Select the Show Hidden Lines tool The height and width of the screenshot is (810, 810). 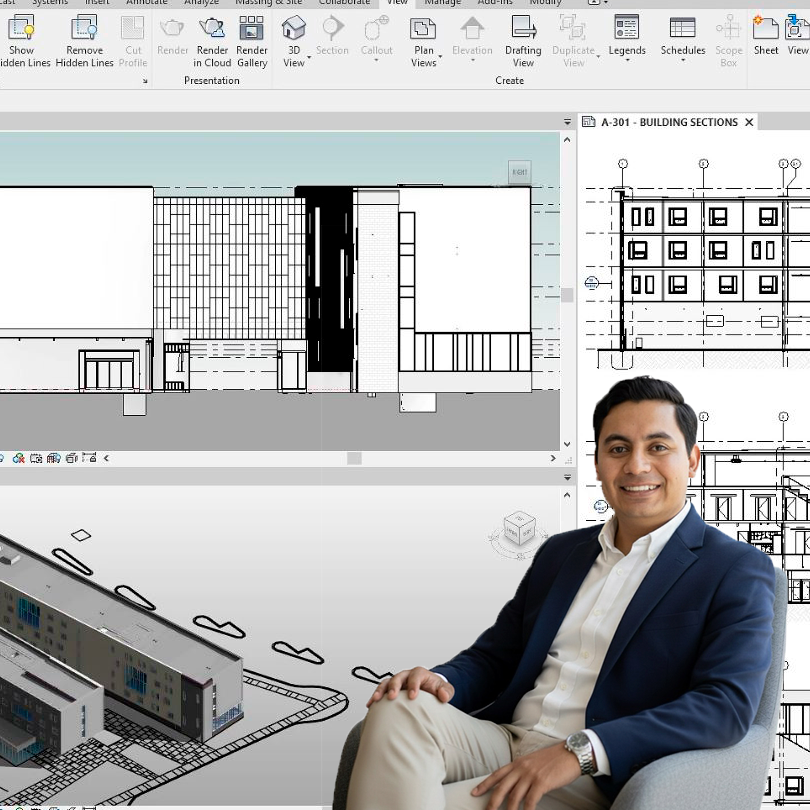tap(22, 40)
